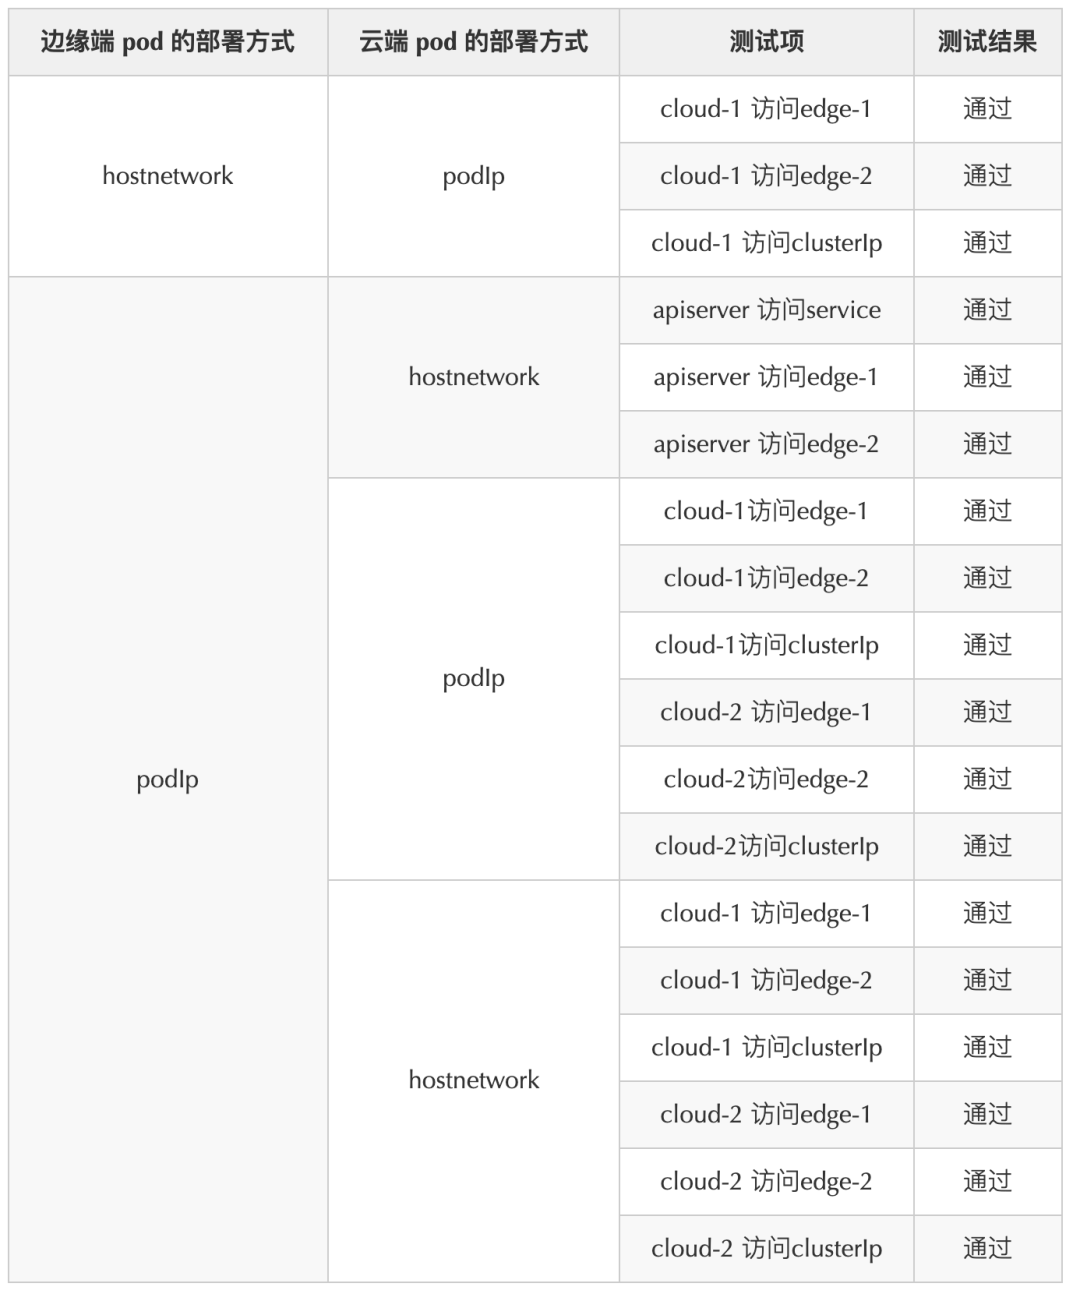1080x1294 pixels.
Task: Click the hostnetwork cell in the edge column
Action: [168, 176]
